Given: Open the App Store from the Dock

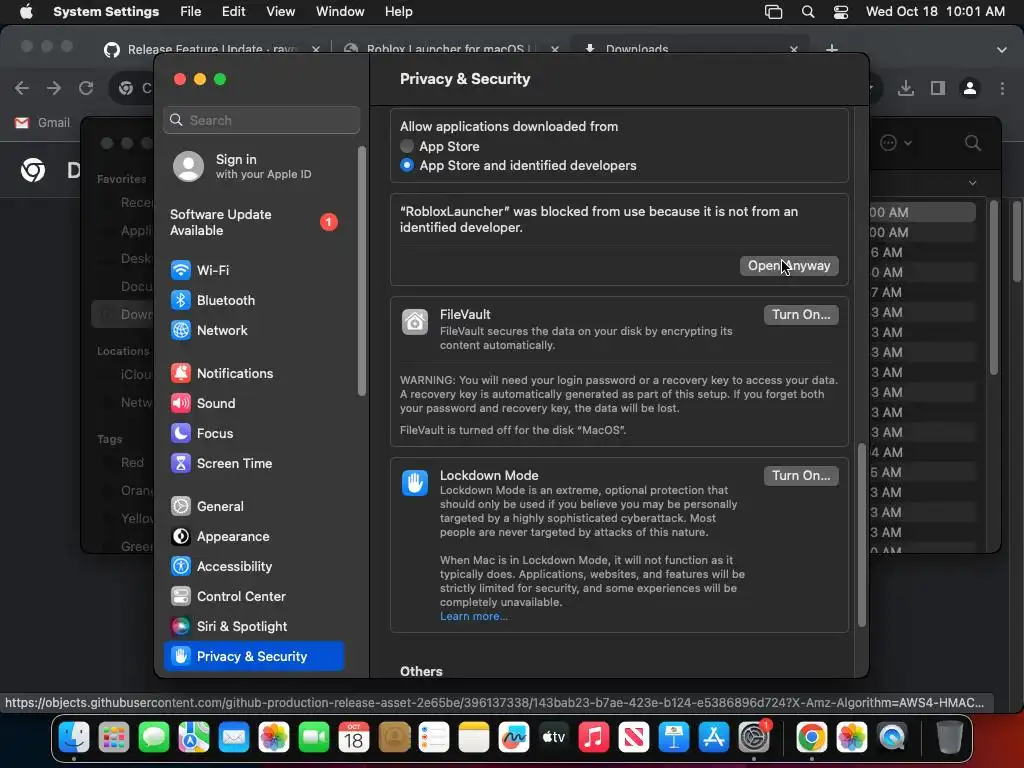Looking at the screenshot, I should tap(714, 737).
